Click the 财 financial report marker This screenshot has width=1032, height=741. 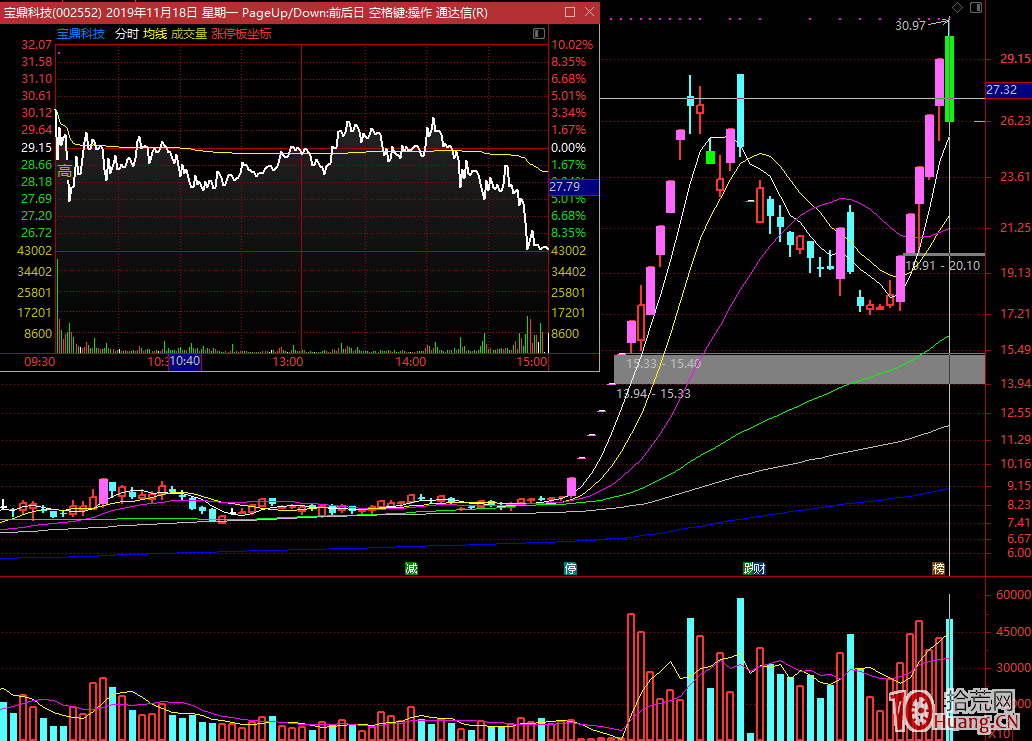click(x=759, y=568)
